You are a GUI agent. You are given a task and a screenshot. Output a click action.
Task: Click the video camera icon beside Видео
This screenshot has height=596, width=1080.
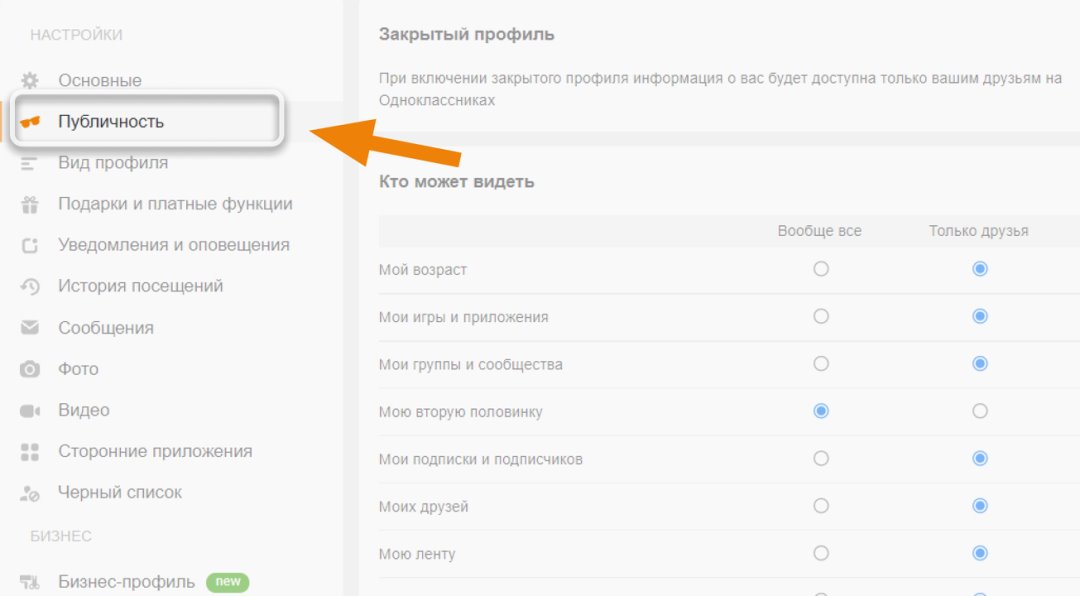(x=30, y=411)
